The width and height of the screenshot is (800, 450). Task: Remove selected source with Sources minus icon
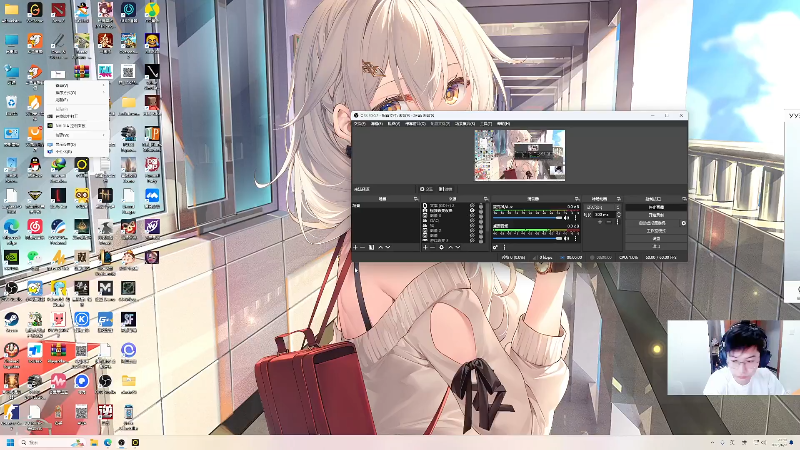click(x=432, y=247)
